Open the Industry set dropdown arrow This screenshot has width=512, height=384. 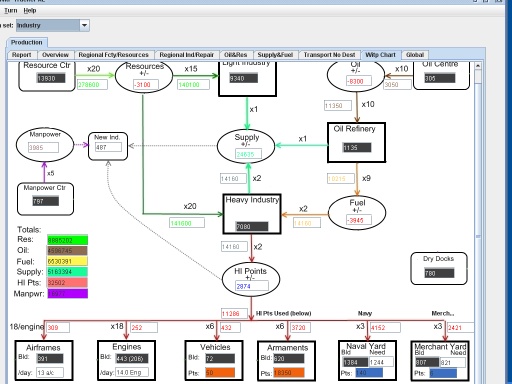[x=84, y=25]
